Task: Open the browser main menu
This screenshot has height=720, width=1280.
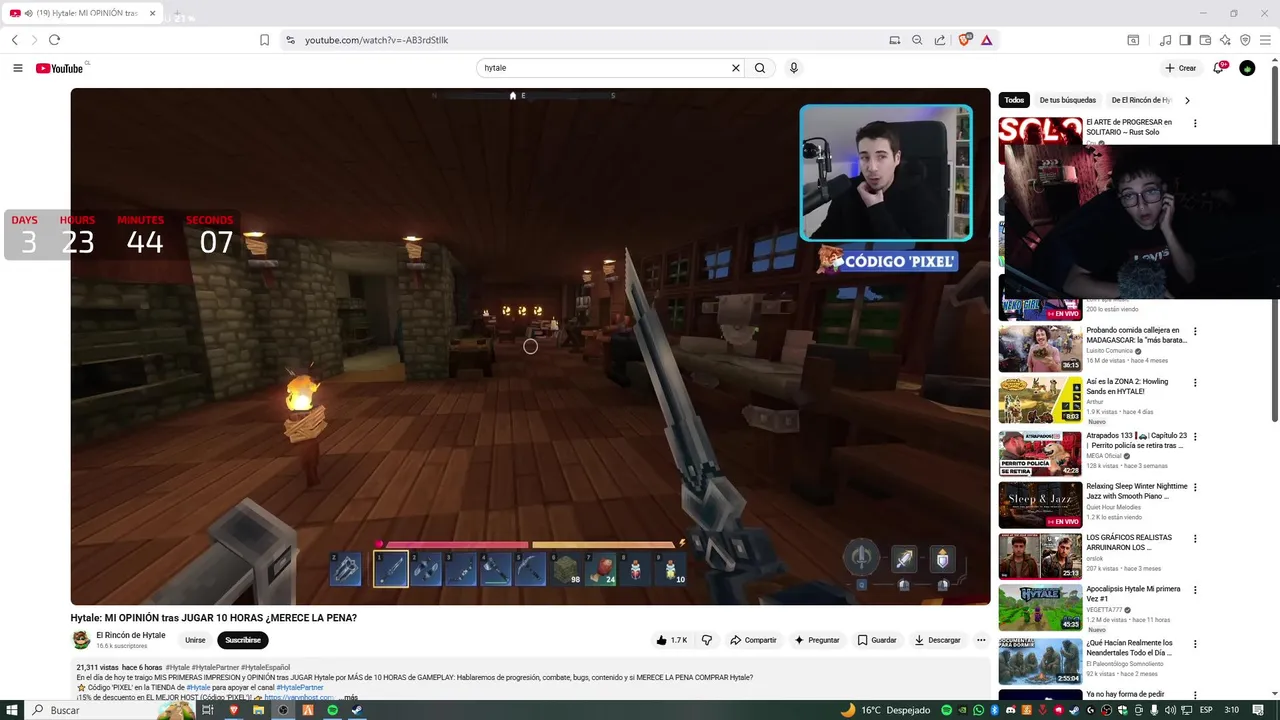Action: [x=1266, y=40]
